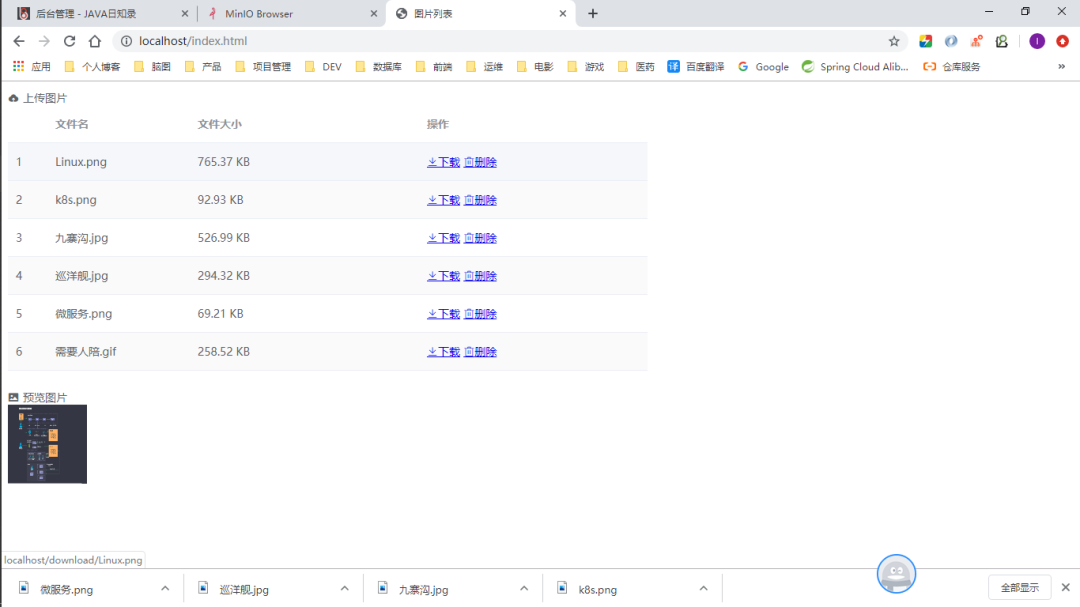Show more bookmarks with double chevron
The image size is (1080, 607).
(1061, 67)
